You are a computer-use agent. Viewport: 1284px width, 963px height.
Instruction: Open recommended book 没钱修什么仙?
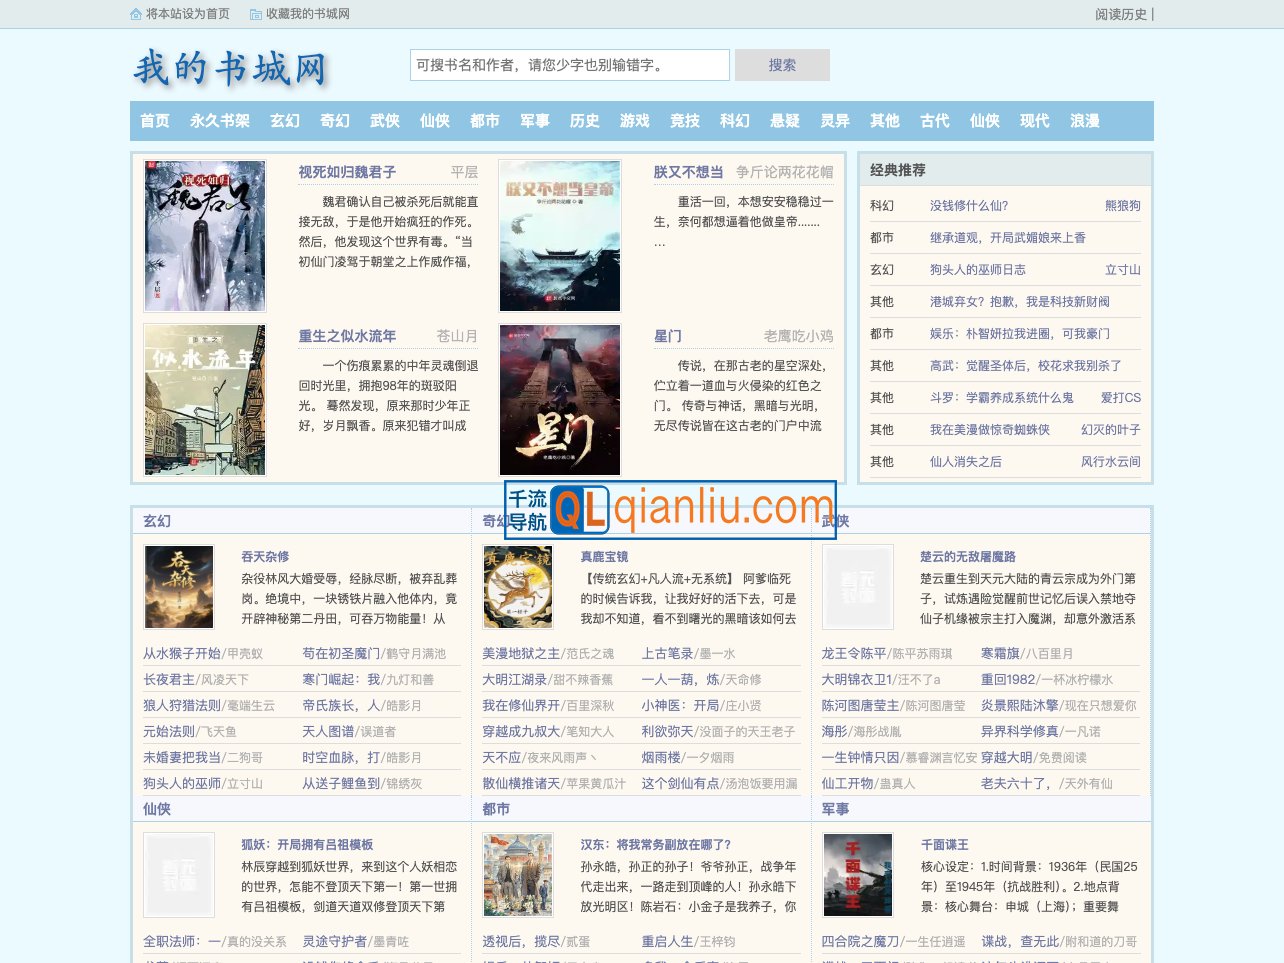(x=969, y=206)
